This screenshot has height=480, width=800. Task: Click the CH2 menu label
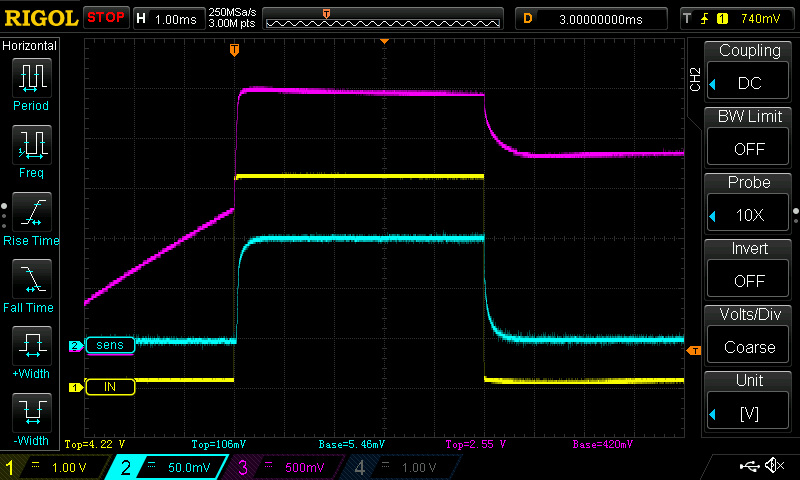(x=695, y=79)
